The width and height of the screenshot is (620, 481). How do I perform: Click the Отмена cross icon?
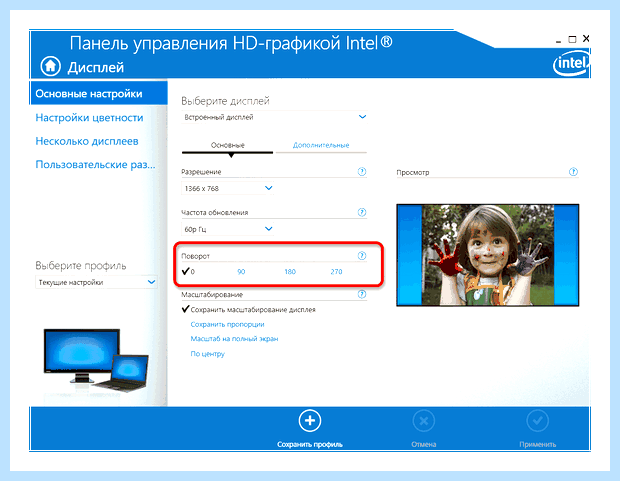point(423,420)
